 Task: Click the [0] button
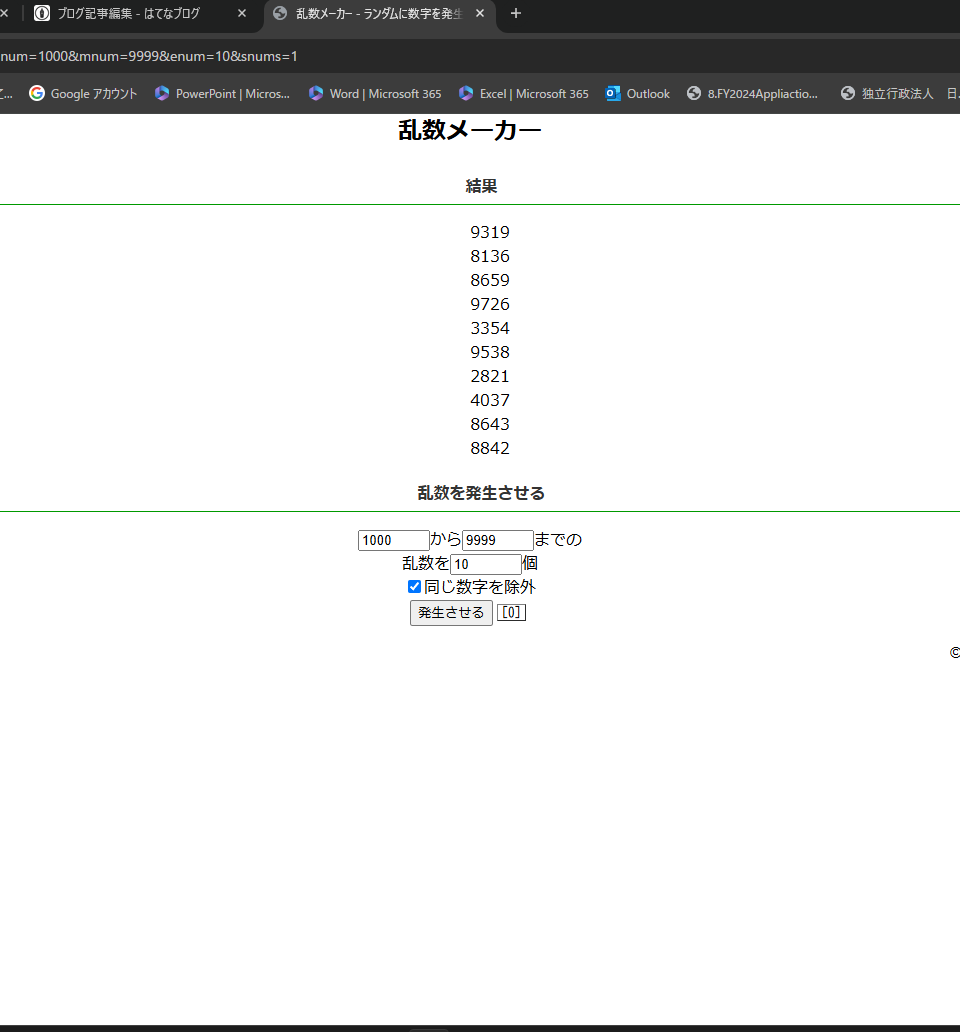pyautogui.click(x=511, y=613)
